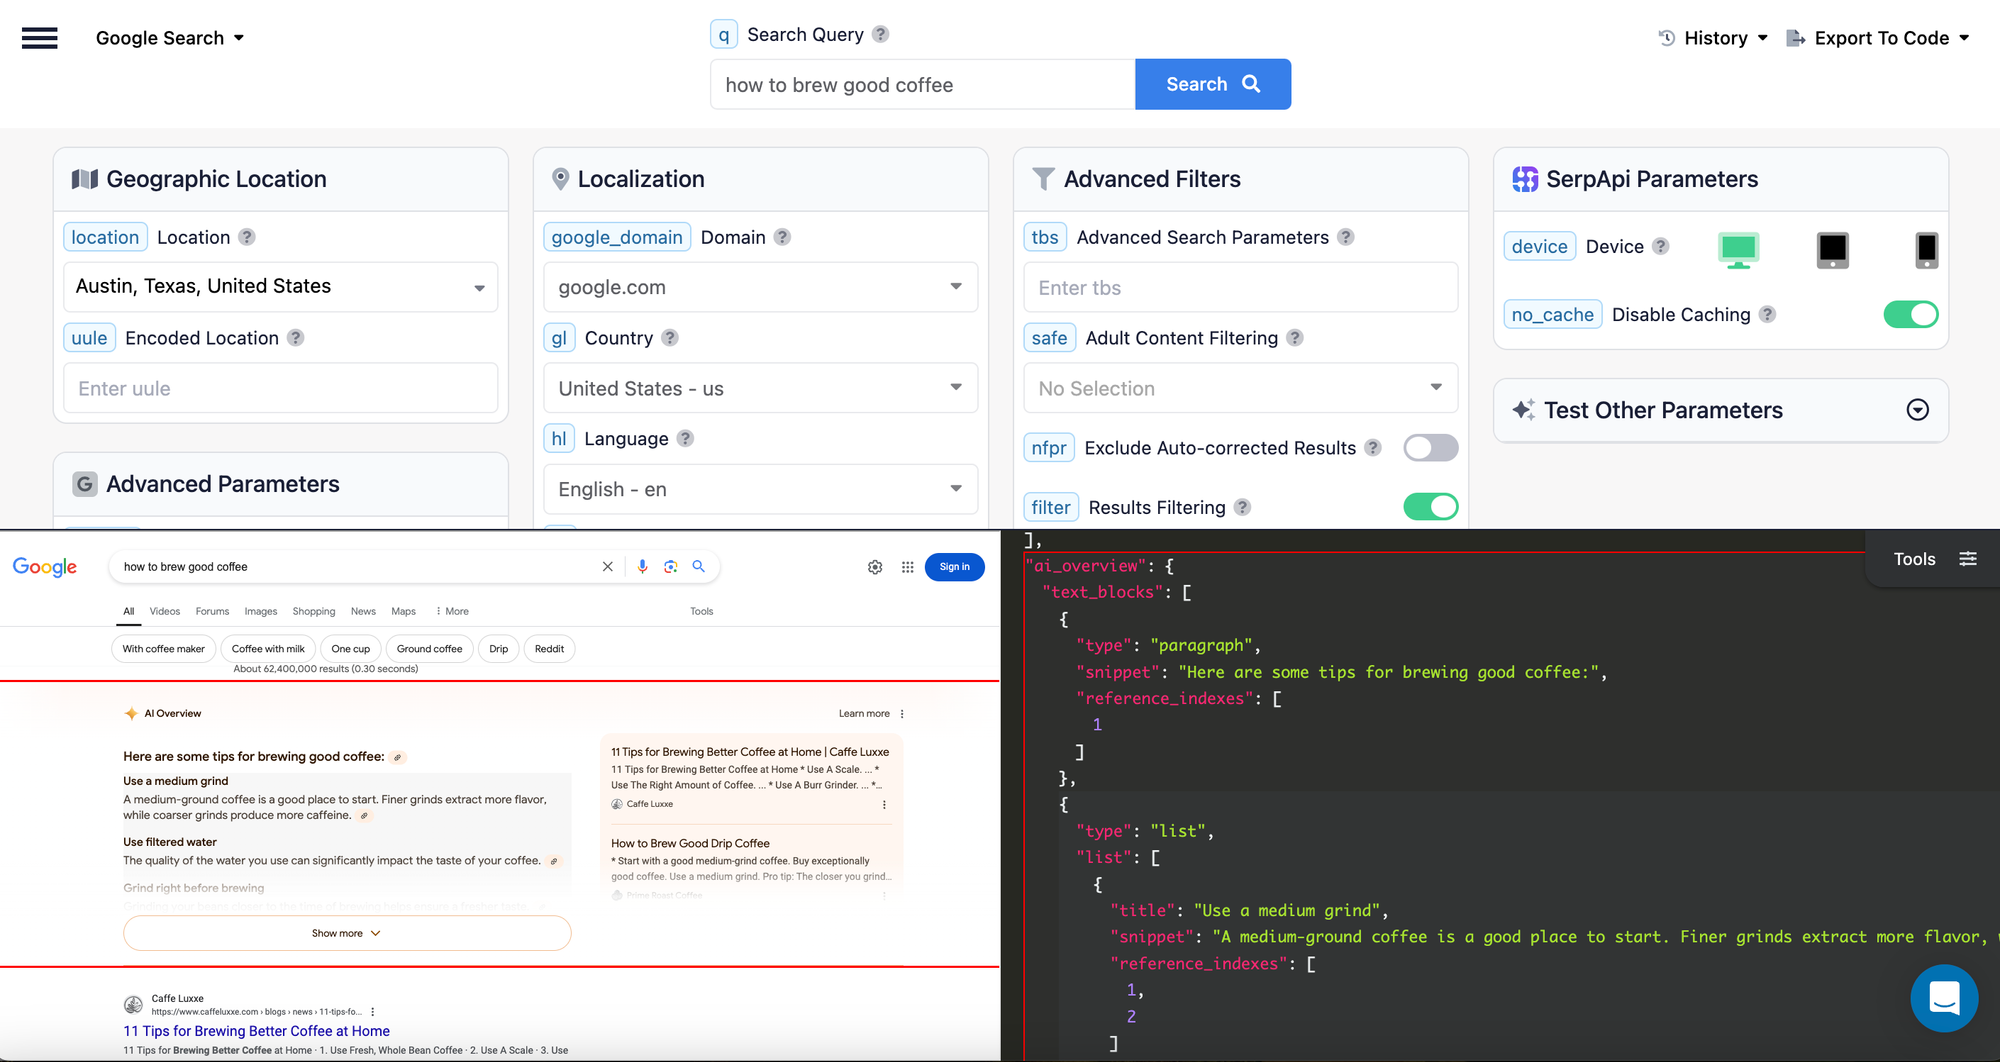Click the Country help question mark
This screenshot has height=1062, width=2000.
(x=670, y=338)
